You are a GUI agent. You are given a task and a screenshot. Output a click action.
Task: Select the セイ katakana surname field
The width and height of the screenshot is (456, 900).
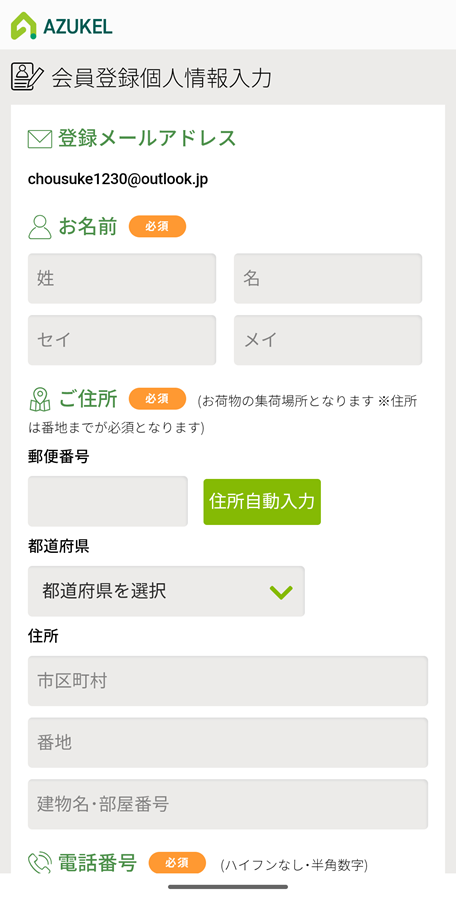click(x=122, y=340)
